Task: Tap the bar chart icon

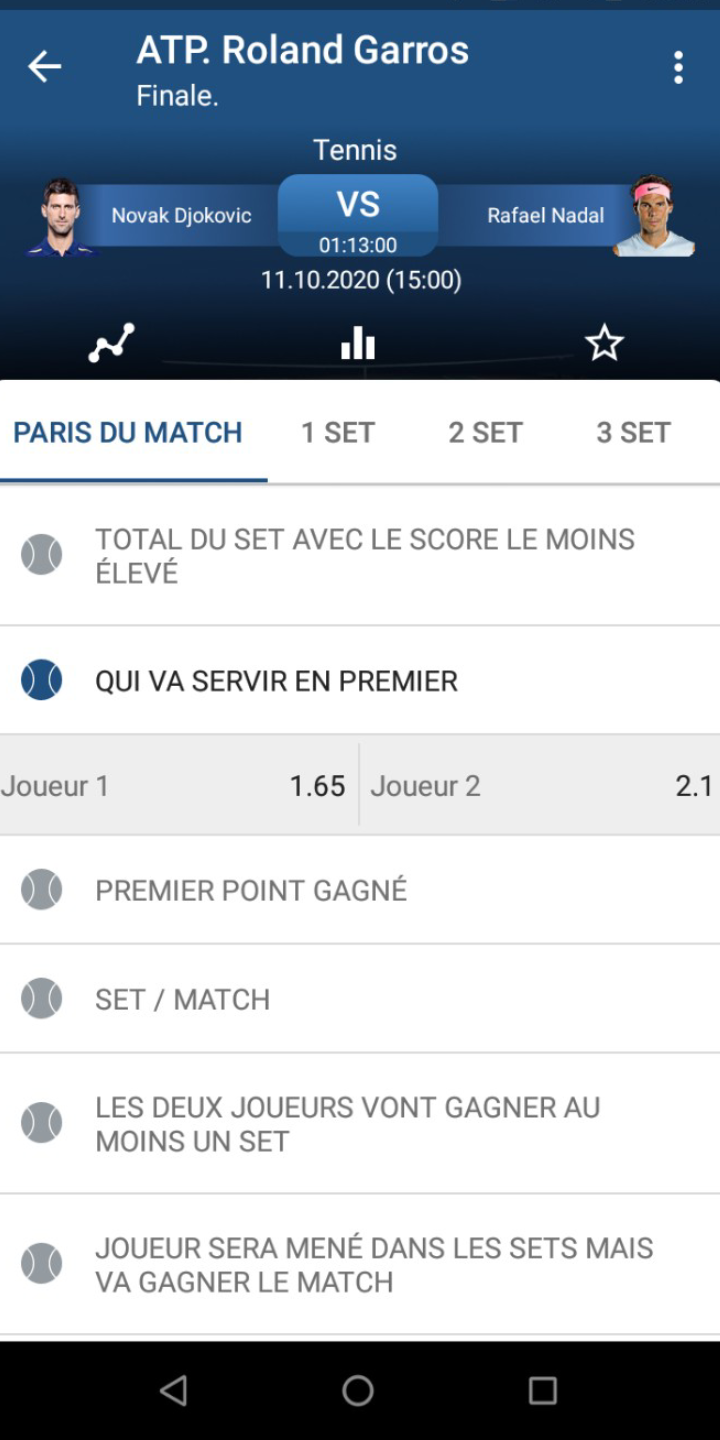Action: (x=358, y=343)
